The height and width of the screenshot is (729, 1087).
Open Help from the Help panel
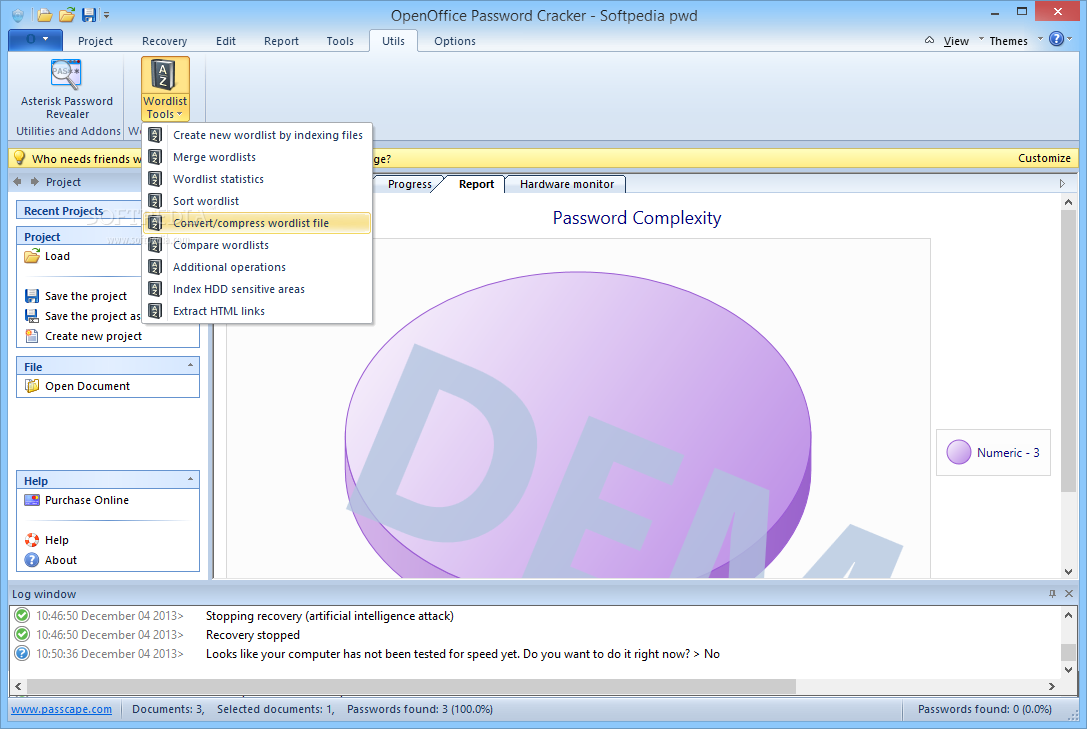(x=46, y=540)
